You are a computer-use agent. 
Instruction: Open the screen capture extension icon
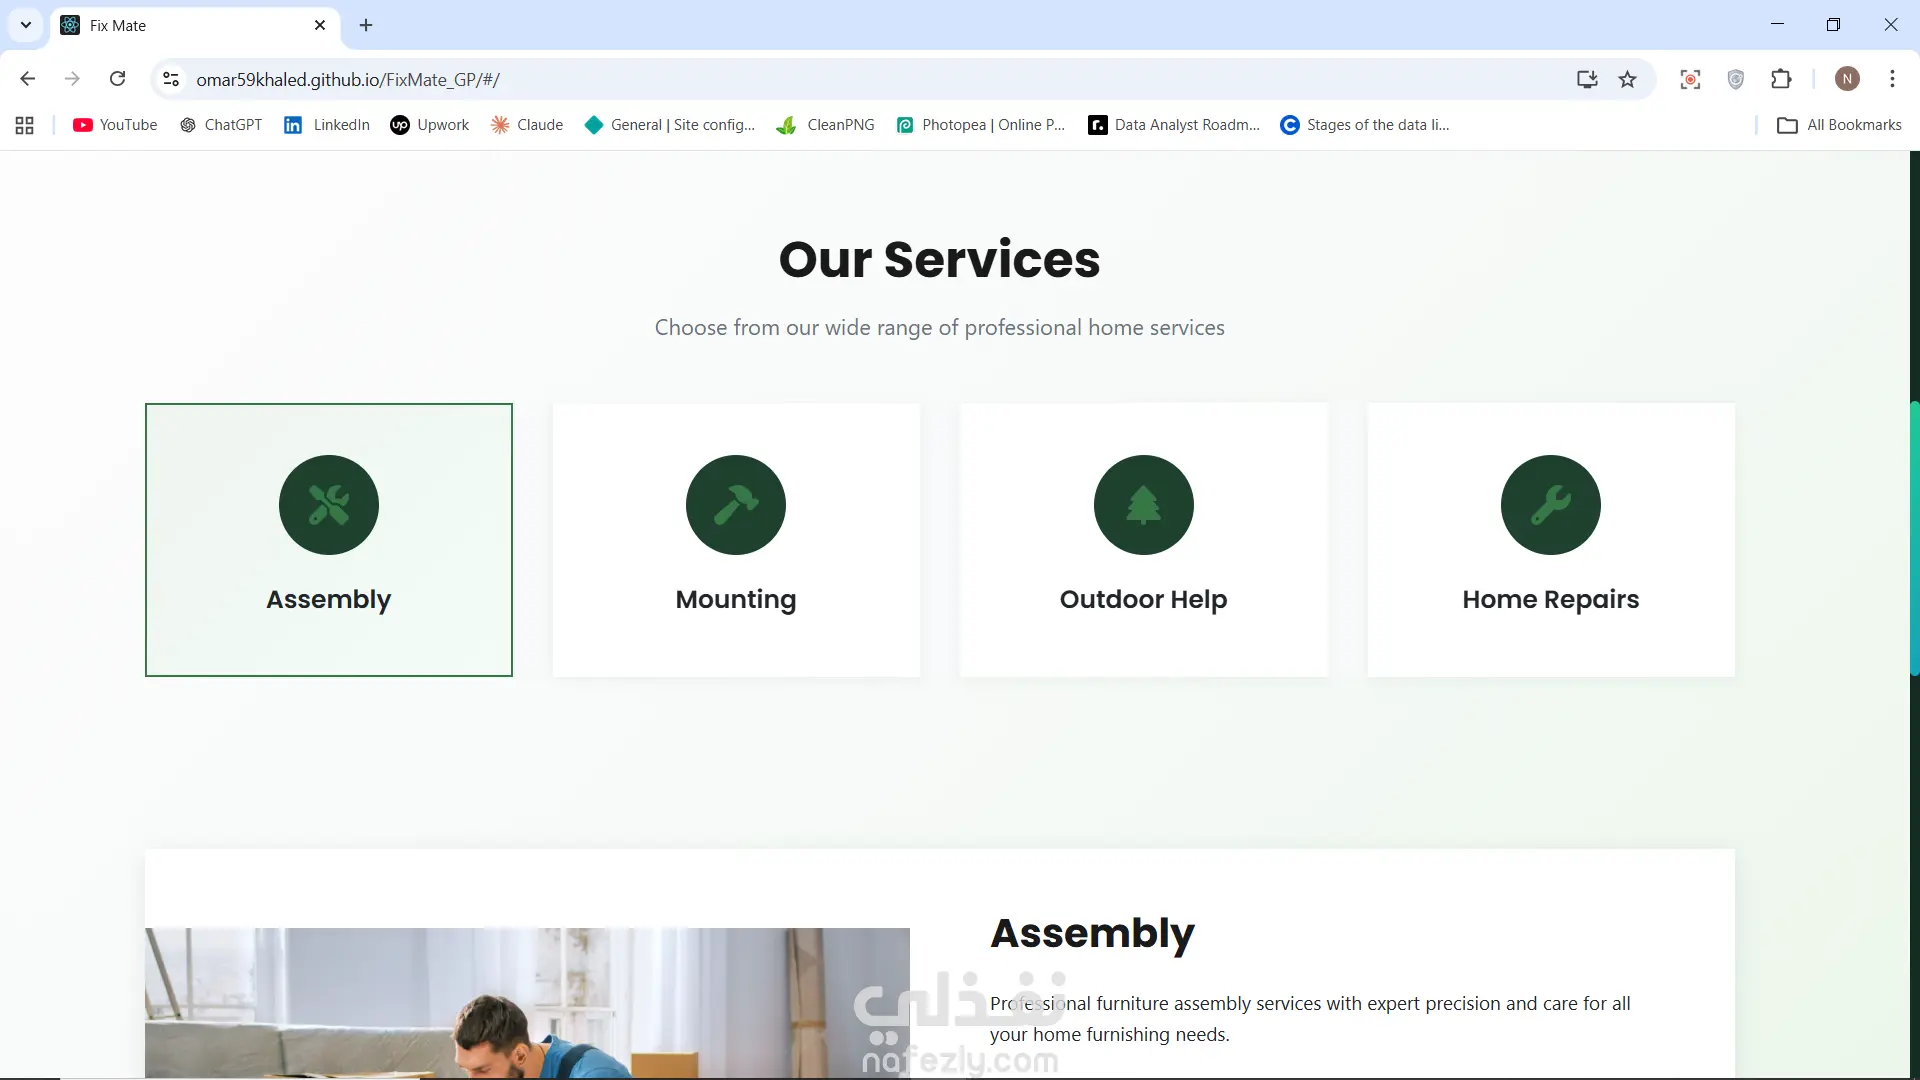click(1690, 79)
